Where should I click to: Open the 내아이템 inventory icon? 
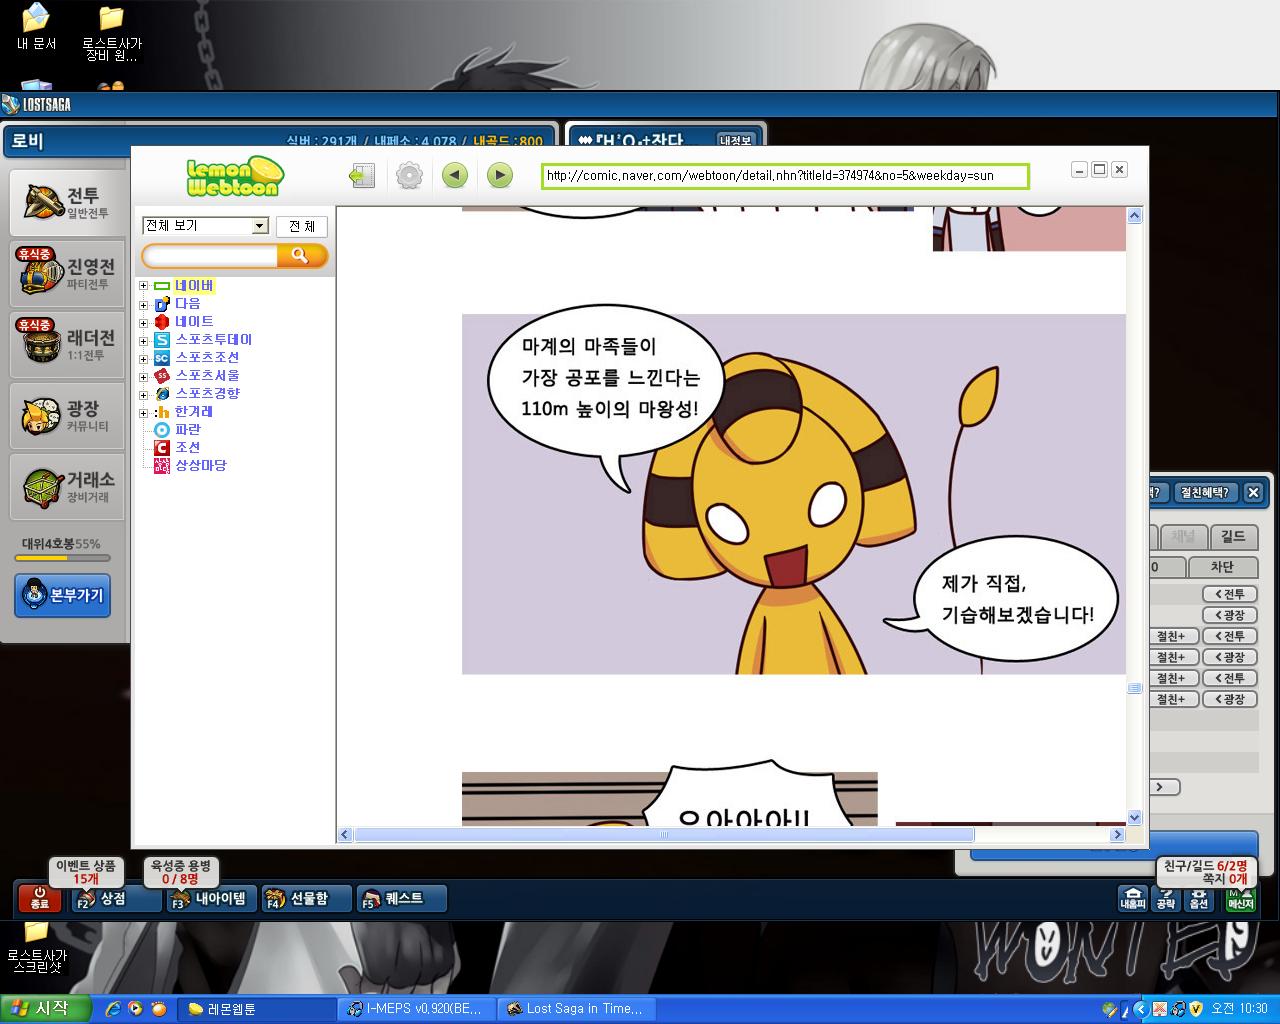tap(209, 899)
